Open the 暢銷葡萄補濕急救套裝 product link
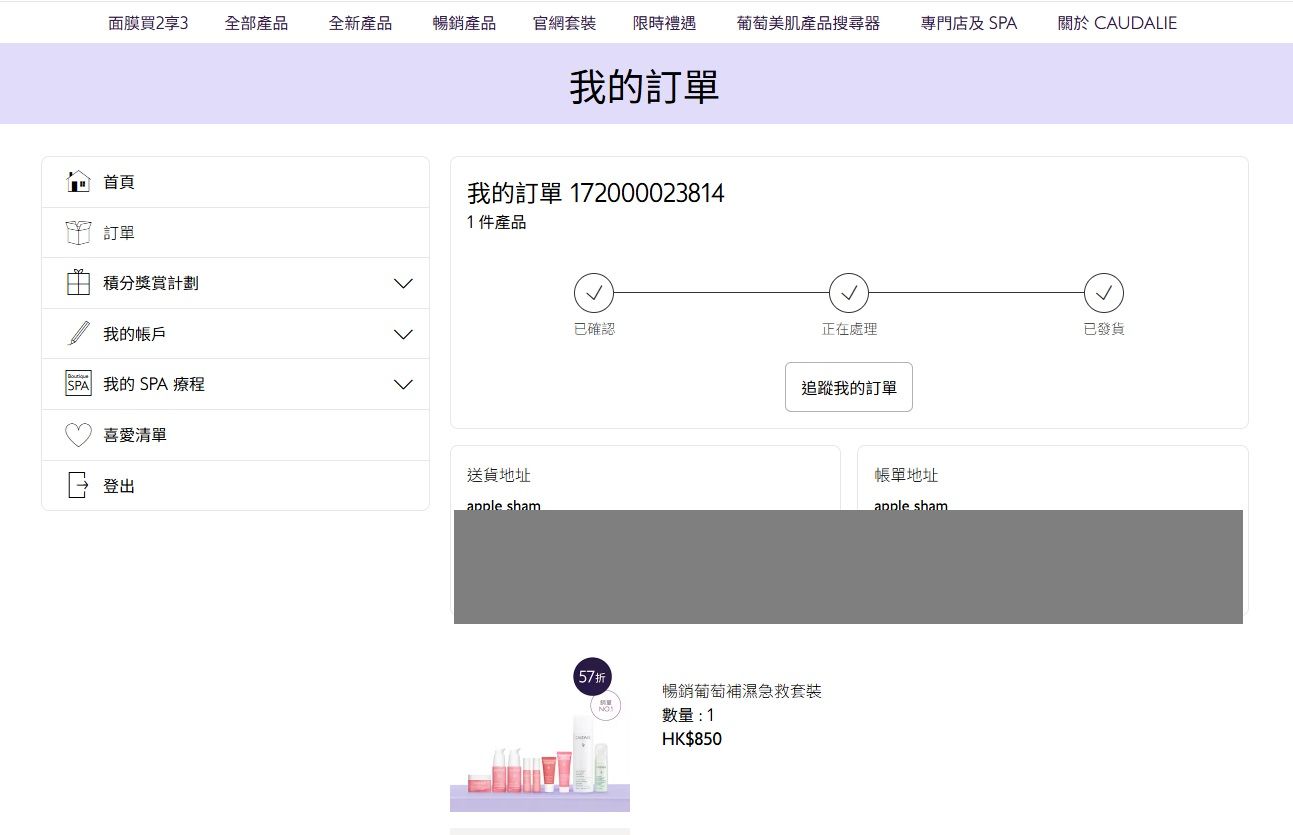 [x=742, y=691]
